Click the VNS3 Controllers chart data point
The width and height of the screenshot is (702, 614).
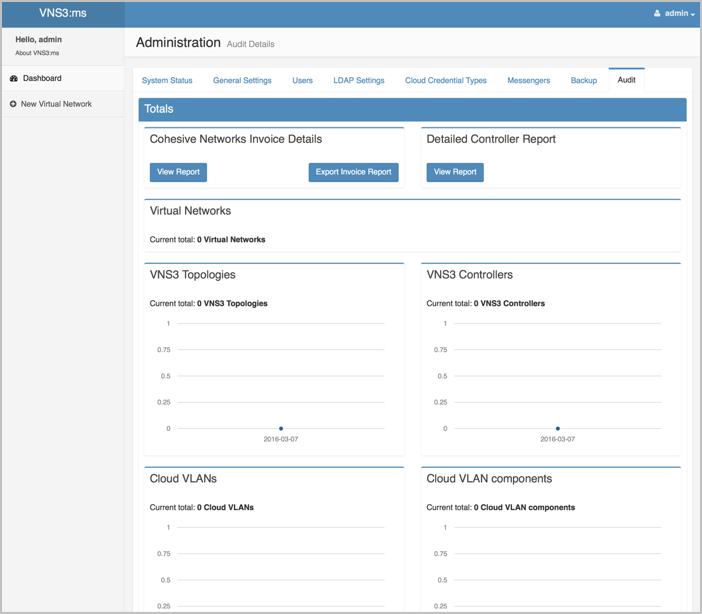click(x=557, y=429)
